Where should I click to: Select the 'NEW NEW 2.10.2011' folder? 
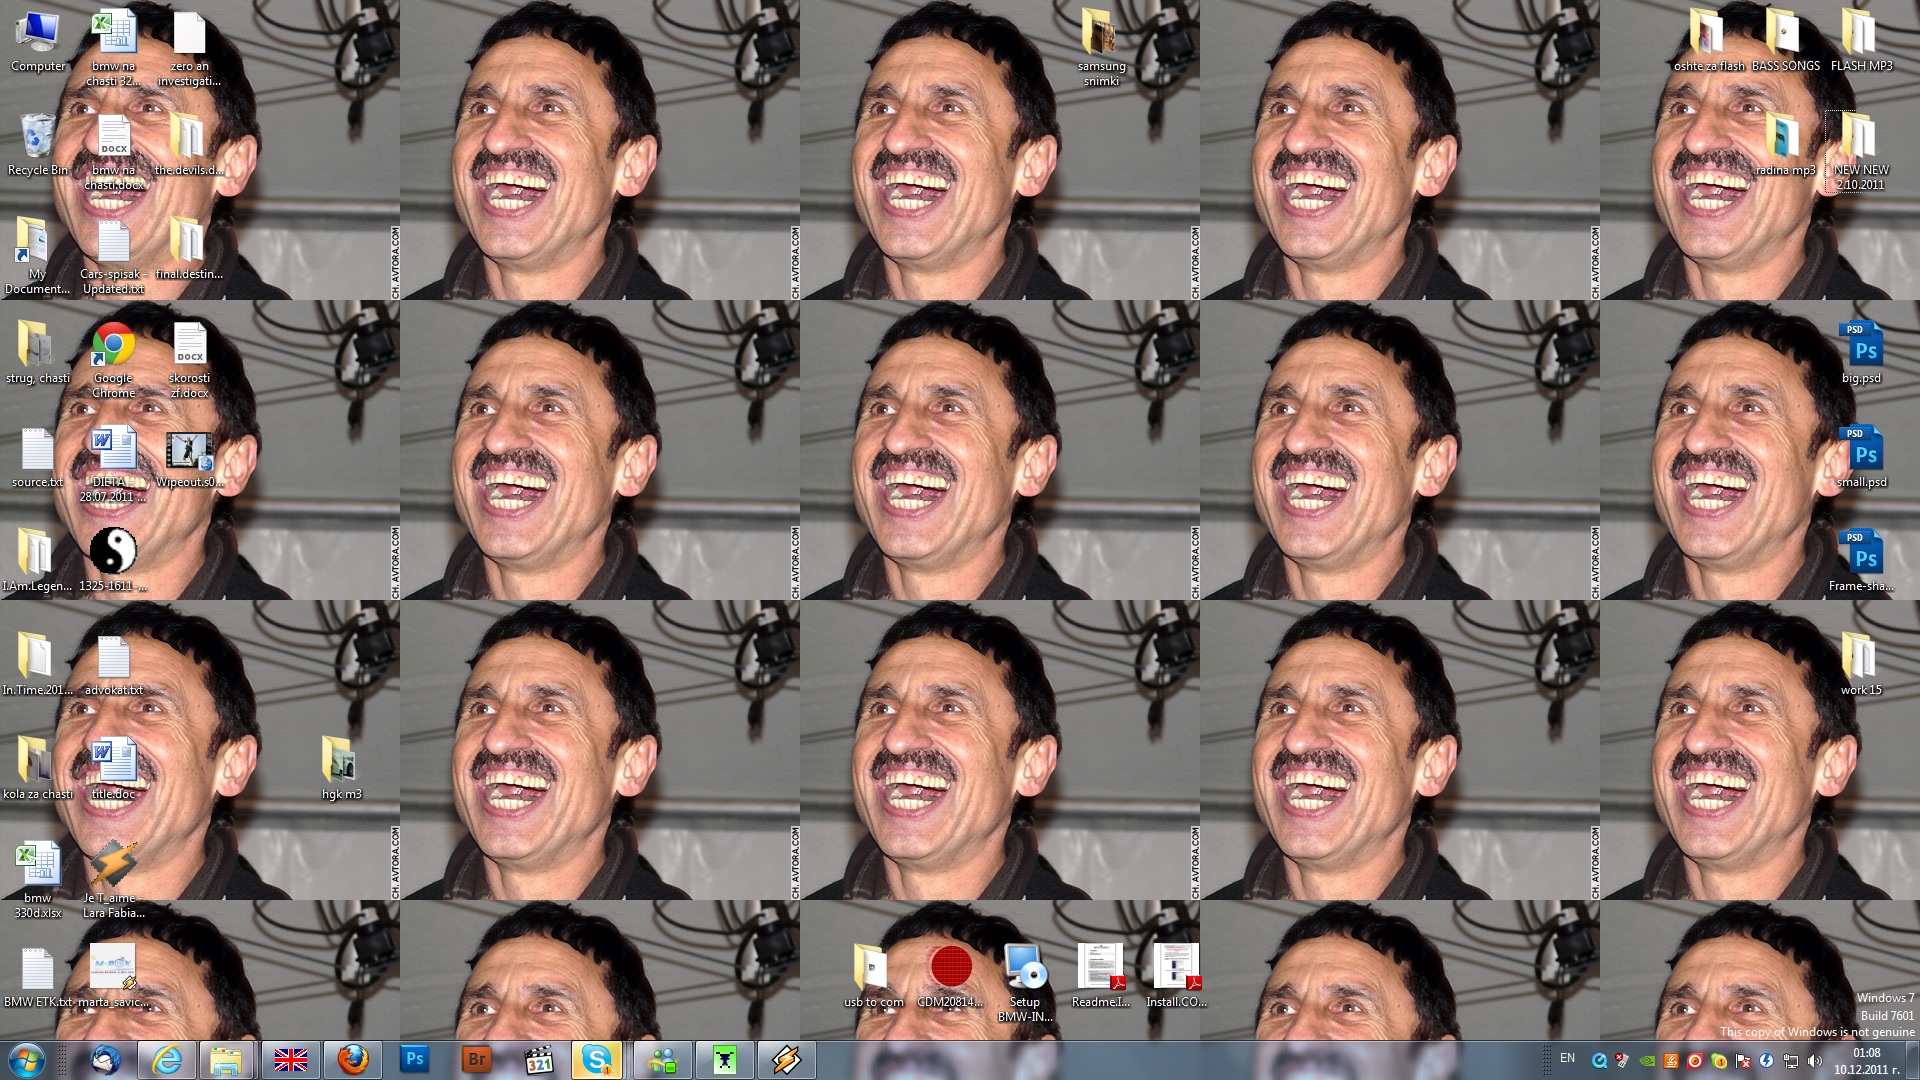[x=1861, y=152]
